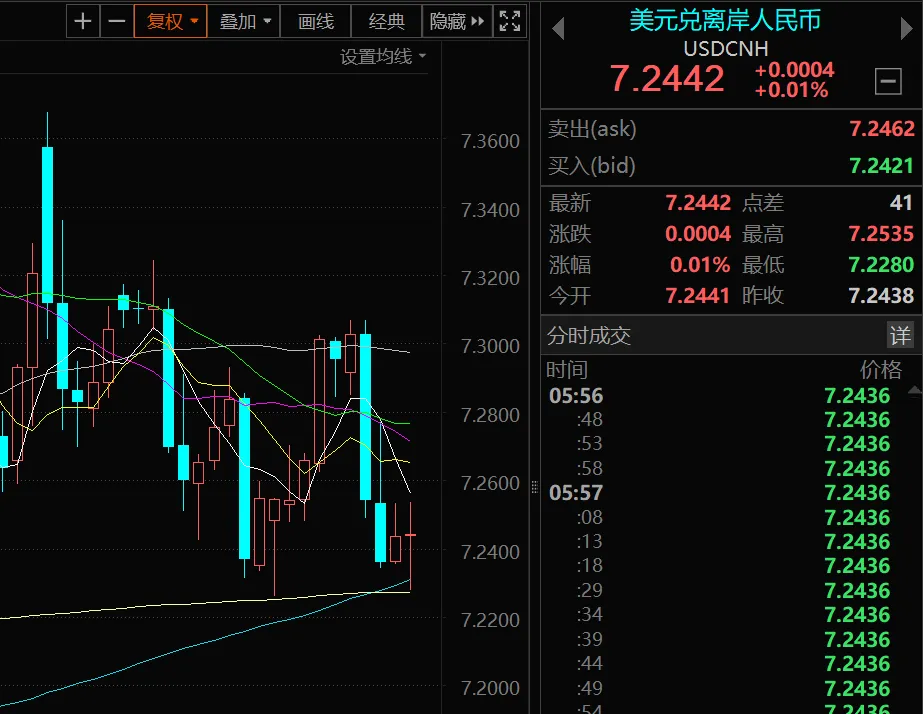Click the USDCNH symbol code

tap(726, 48)
